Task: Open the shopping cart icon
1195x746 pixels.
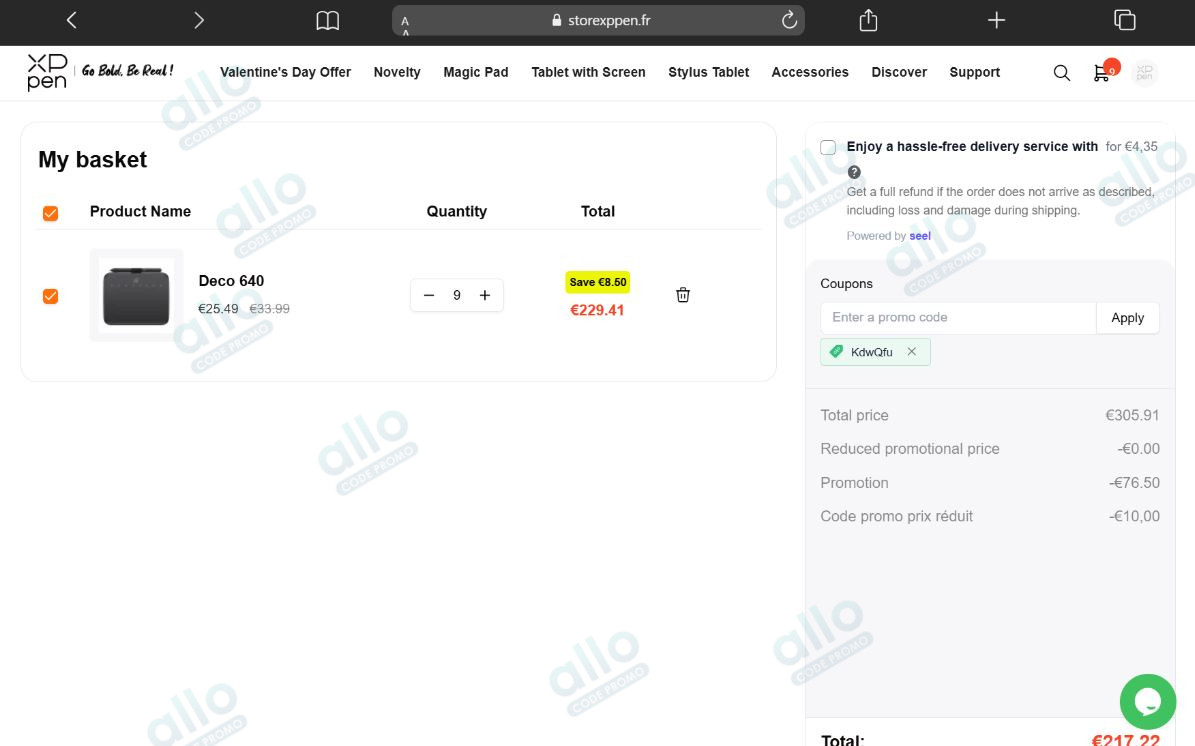Action: pyautogui.click(x=1102, y=73)
